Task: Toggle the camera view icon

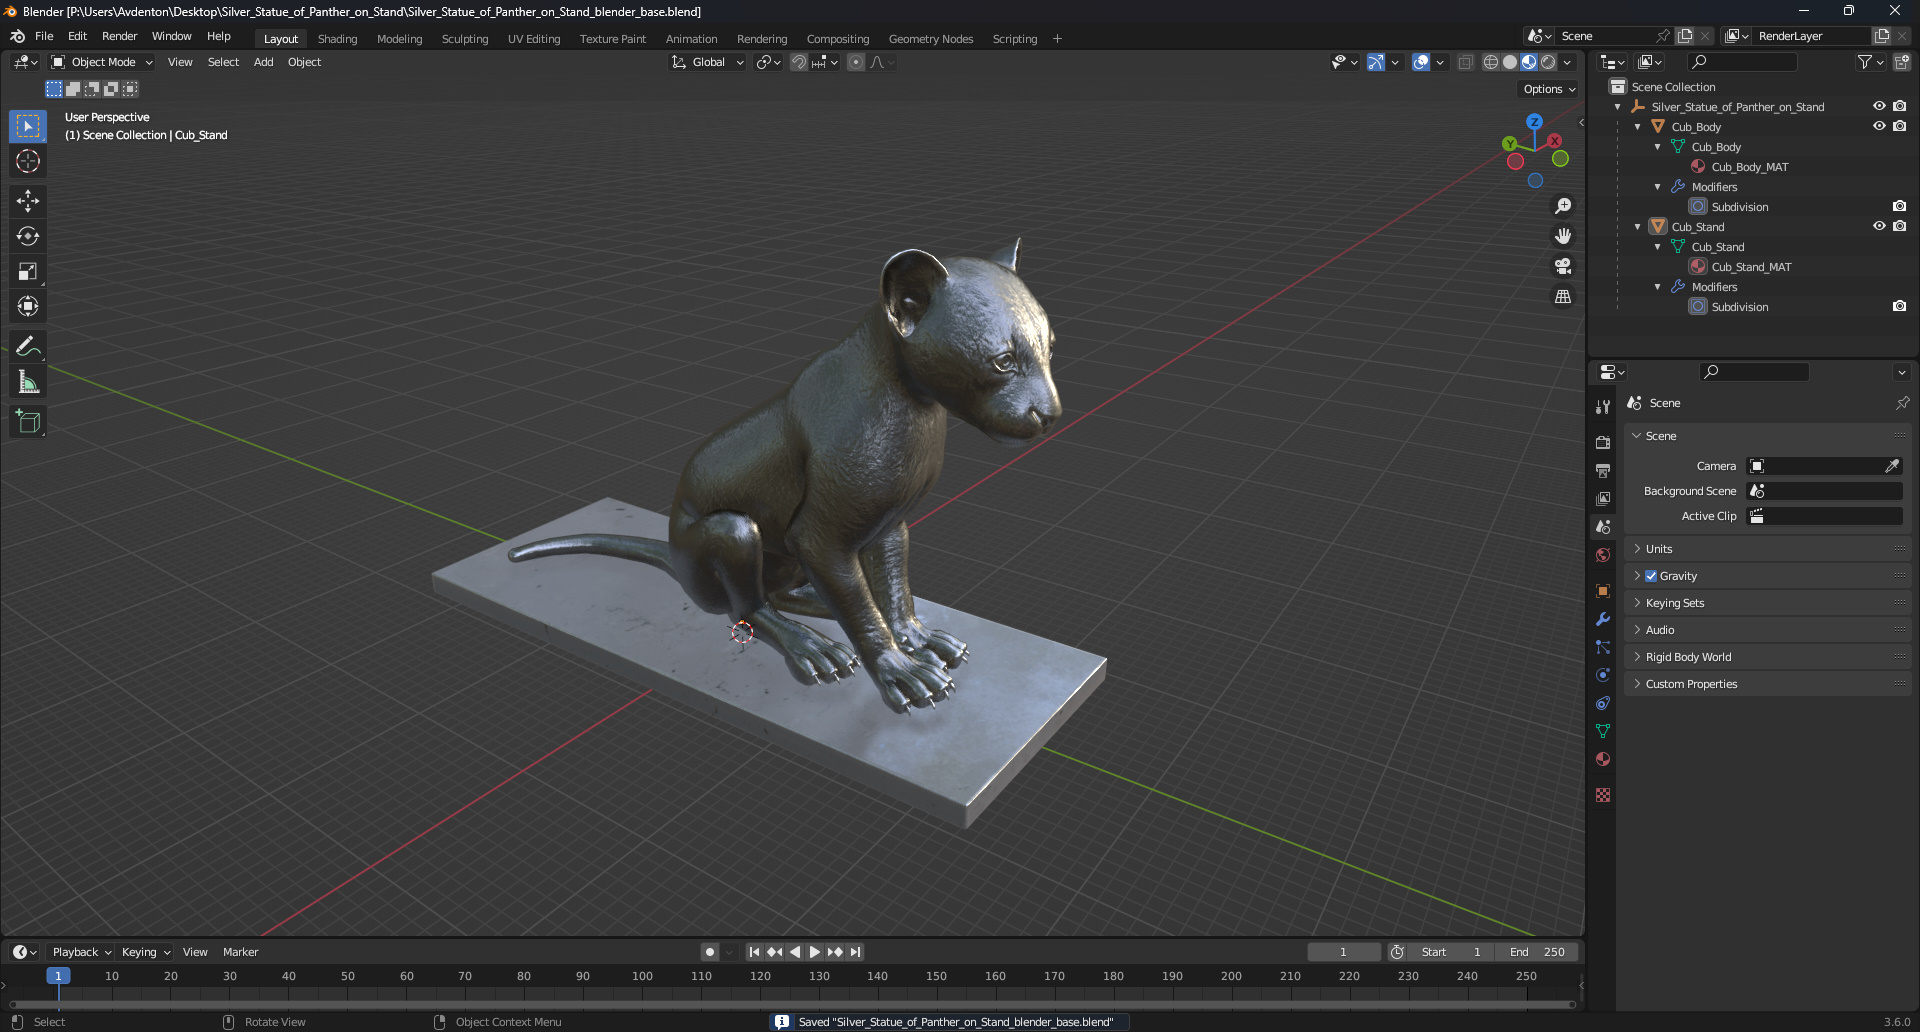Action: coord(1563,266)
